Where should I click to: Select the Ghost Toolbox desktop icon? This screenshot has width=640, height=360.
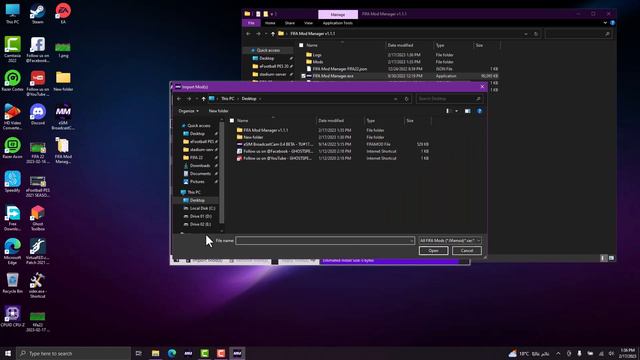click(38, 218)
